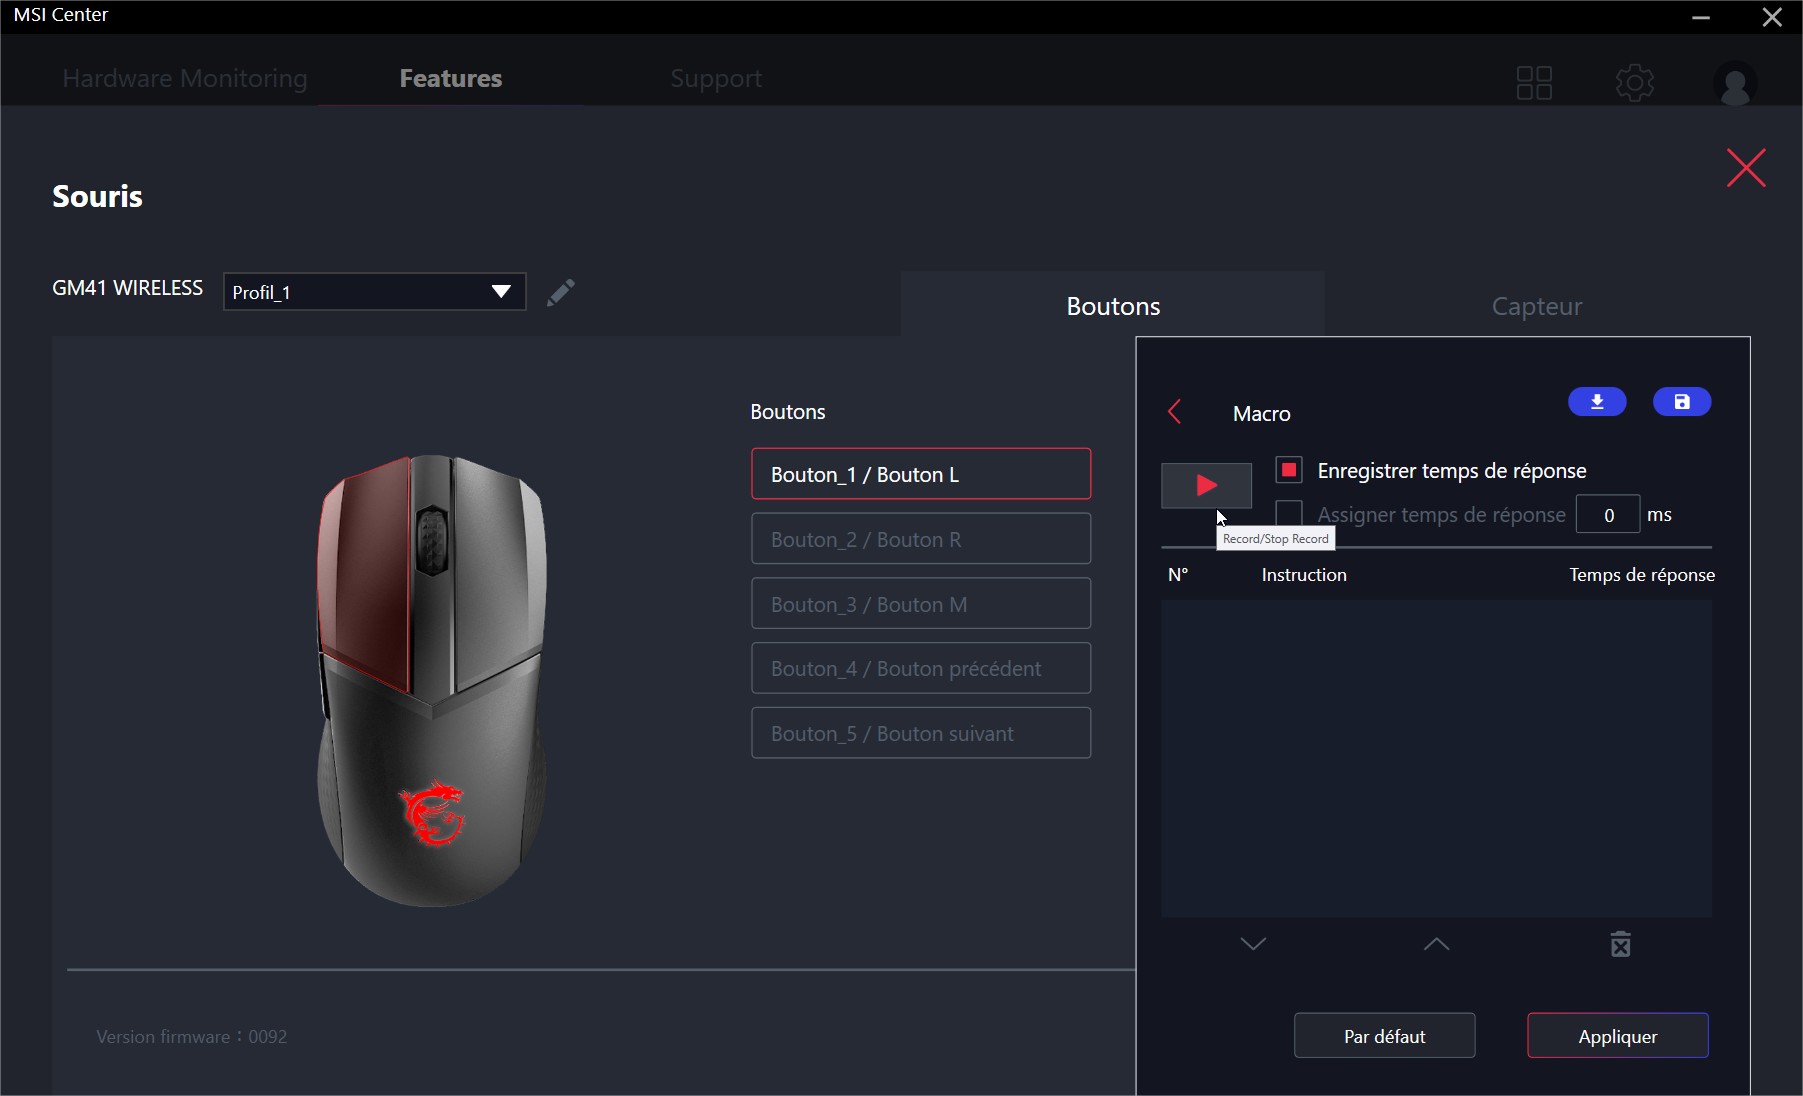This screenshot has height=1096, width=1803.
Task: Open the Hardware Monitoring tab
Action: (185, 78)
